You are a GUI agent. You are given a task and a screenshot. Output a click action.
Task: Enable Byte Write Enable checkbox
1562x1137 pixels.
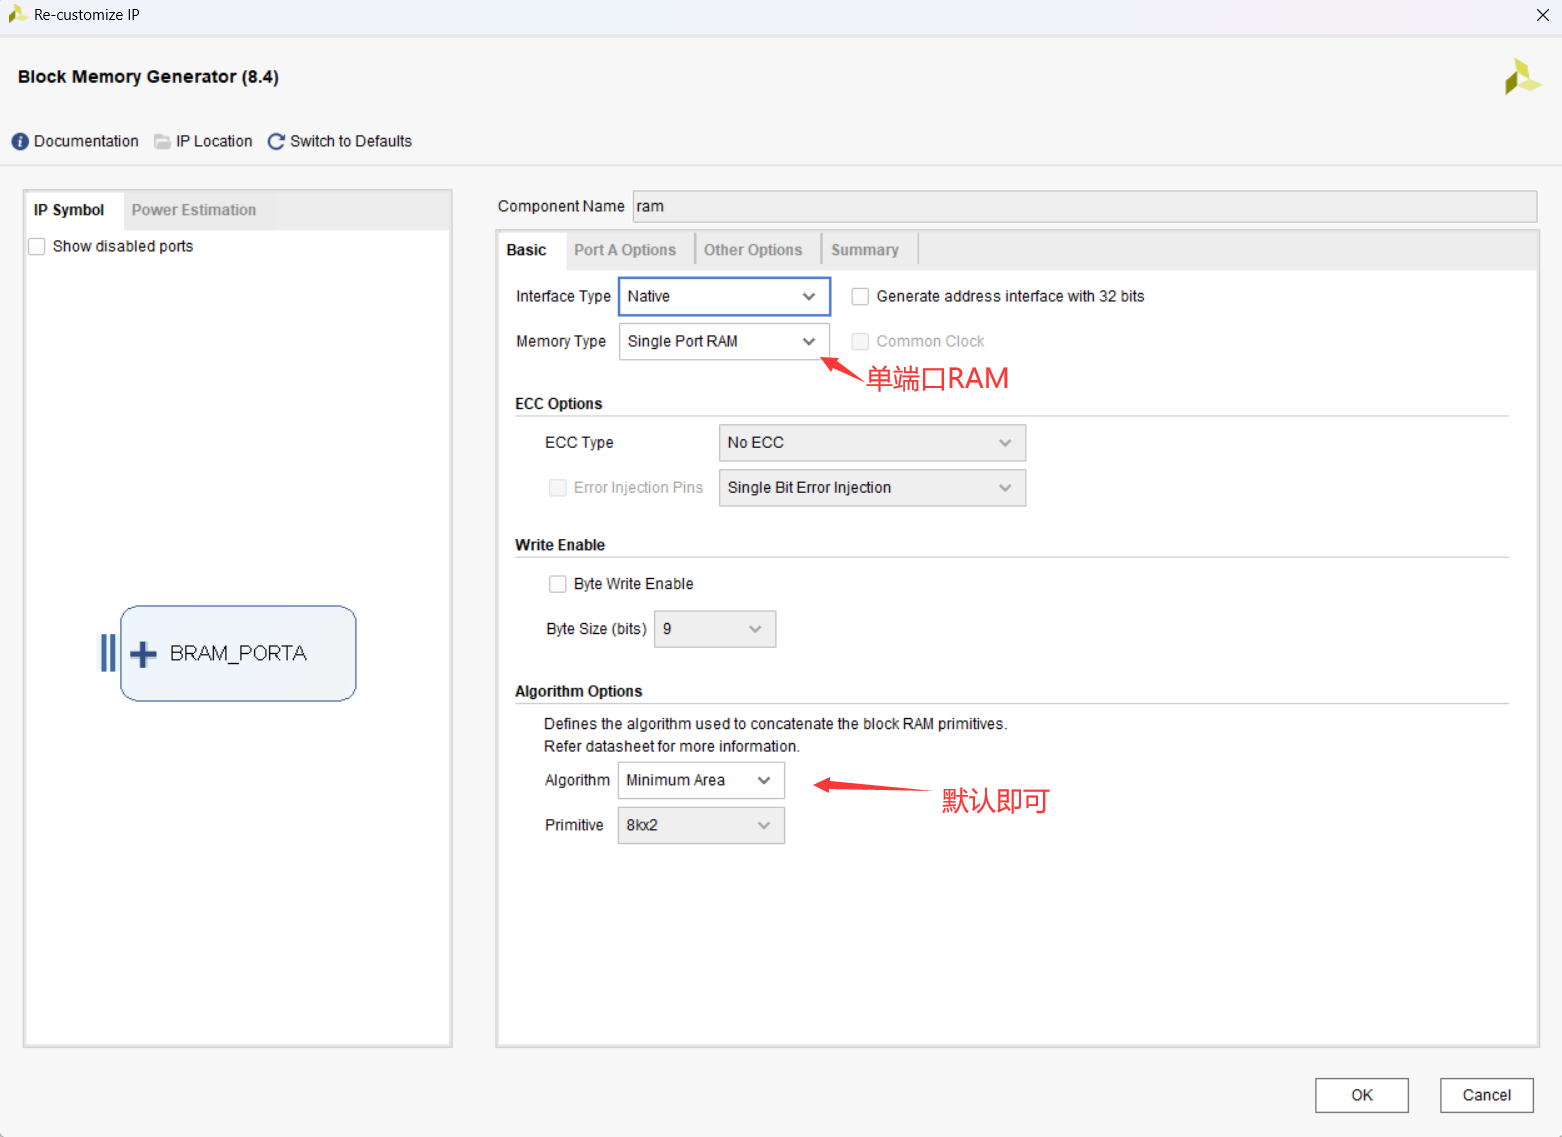558,584
